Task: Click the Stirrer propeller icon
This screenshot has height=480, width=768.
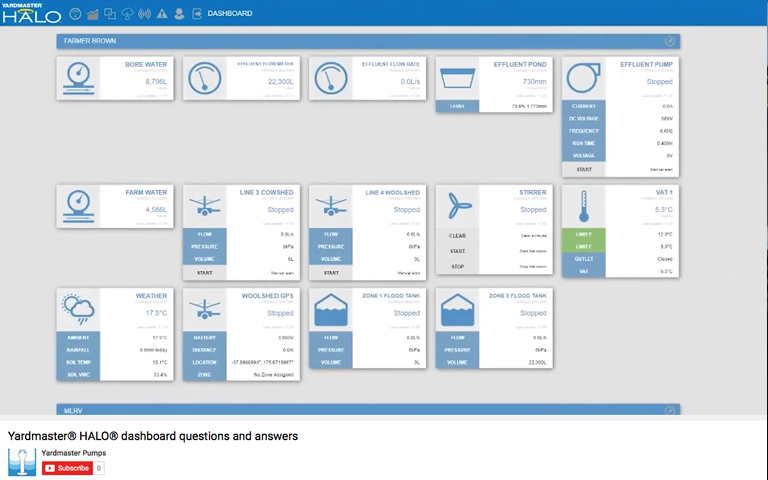Action: point(459,206)
